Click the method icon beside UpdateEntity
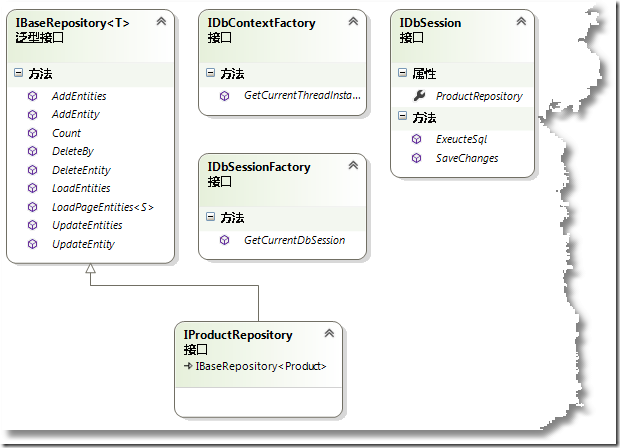Image resolution: width=620 pixels, height=448 pixels. tap(32, 244)
